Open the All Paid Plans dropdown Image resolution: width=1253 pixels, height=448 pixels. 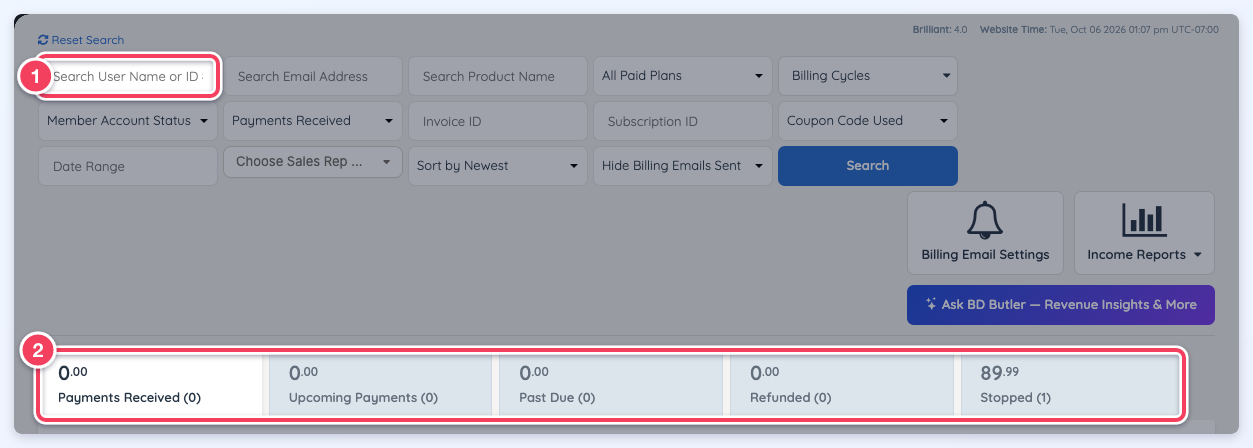point(683,76)
